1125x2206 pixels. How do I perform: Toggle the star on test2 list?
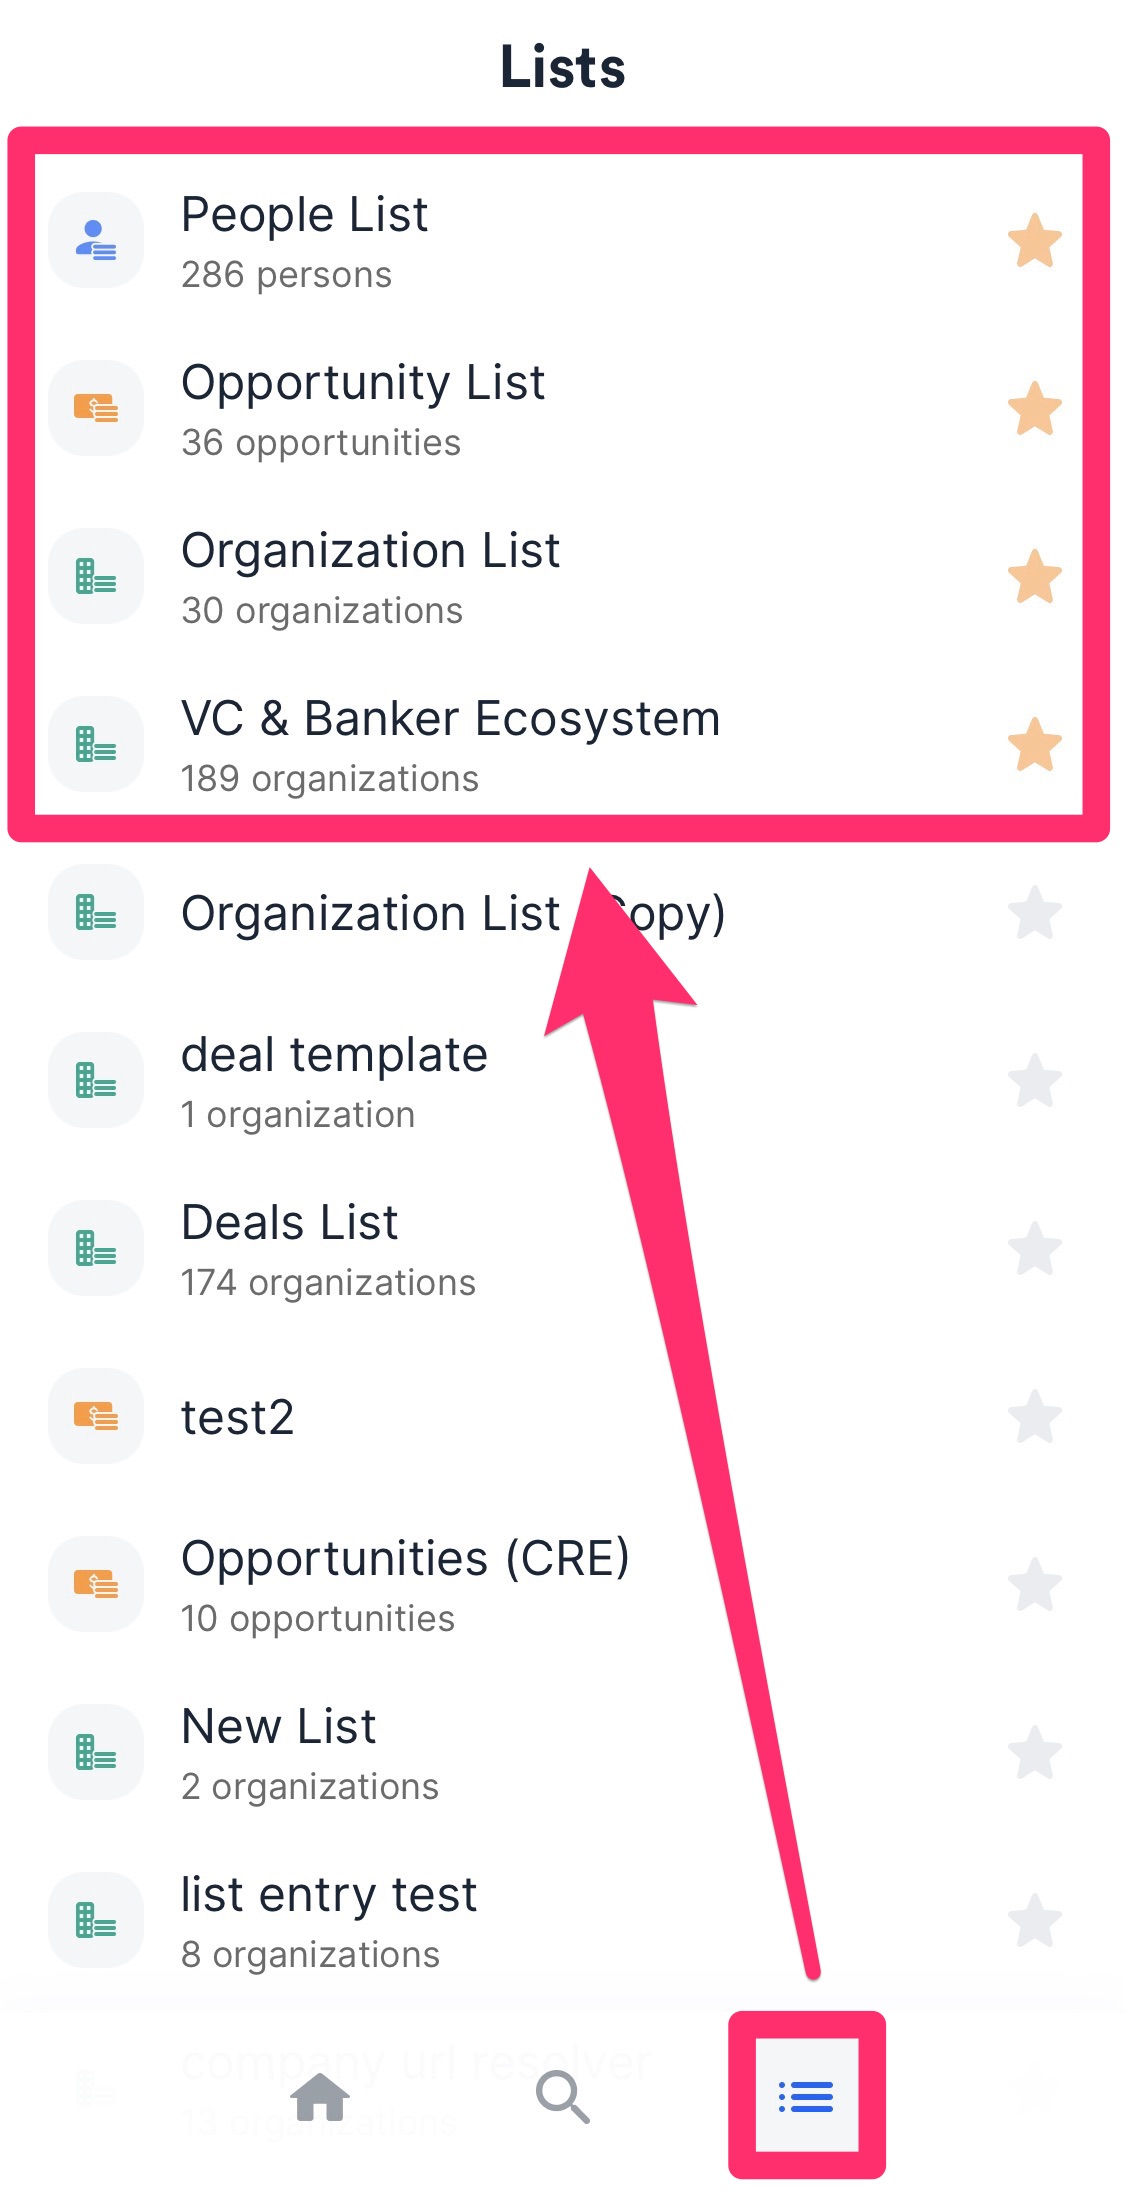tap(1035, 1415)
